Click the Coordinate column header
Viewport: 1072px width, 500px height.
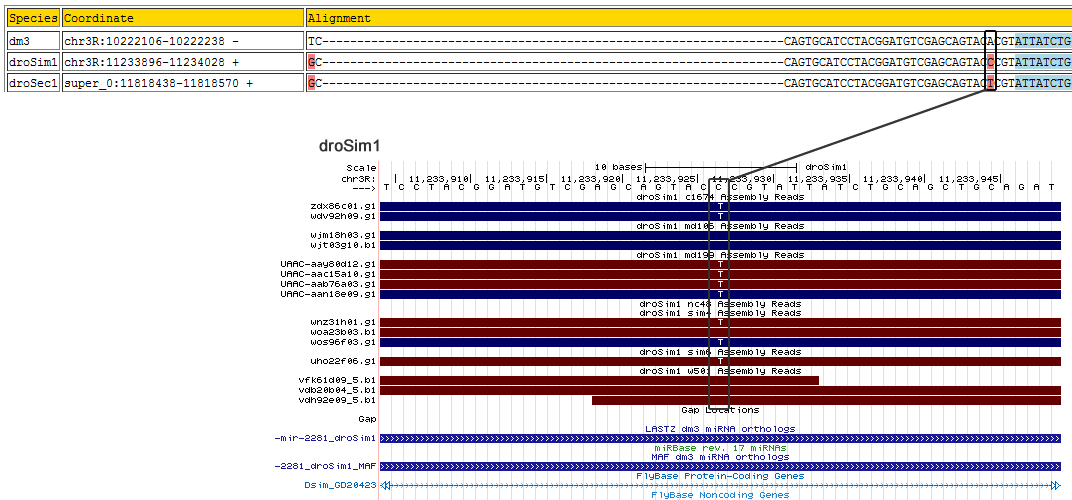[x=98, y=18]
